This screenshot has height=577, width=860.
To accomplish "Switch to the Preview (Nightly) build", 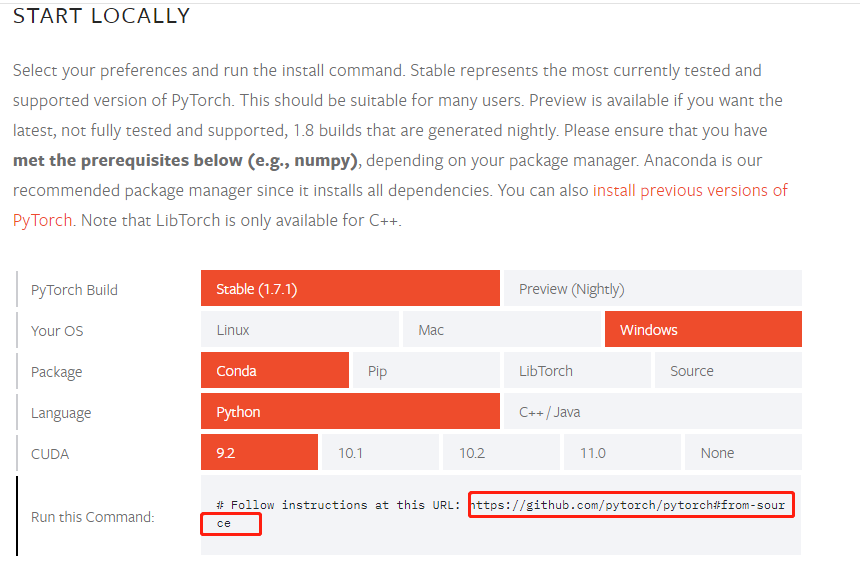I will [x=652, y=288].
